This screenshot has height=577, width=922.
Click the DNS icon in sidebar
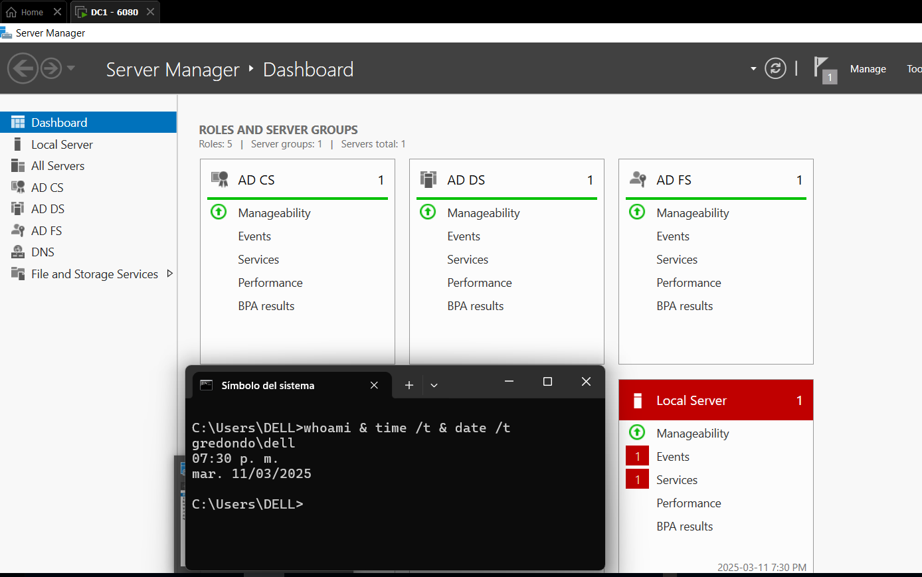[x=18, y=252]
